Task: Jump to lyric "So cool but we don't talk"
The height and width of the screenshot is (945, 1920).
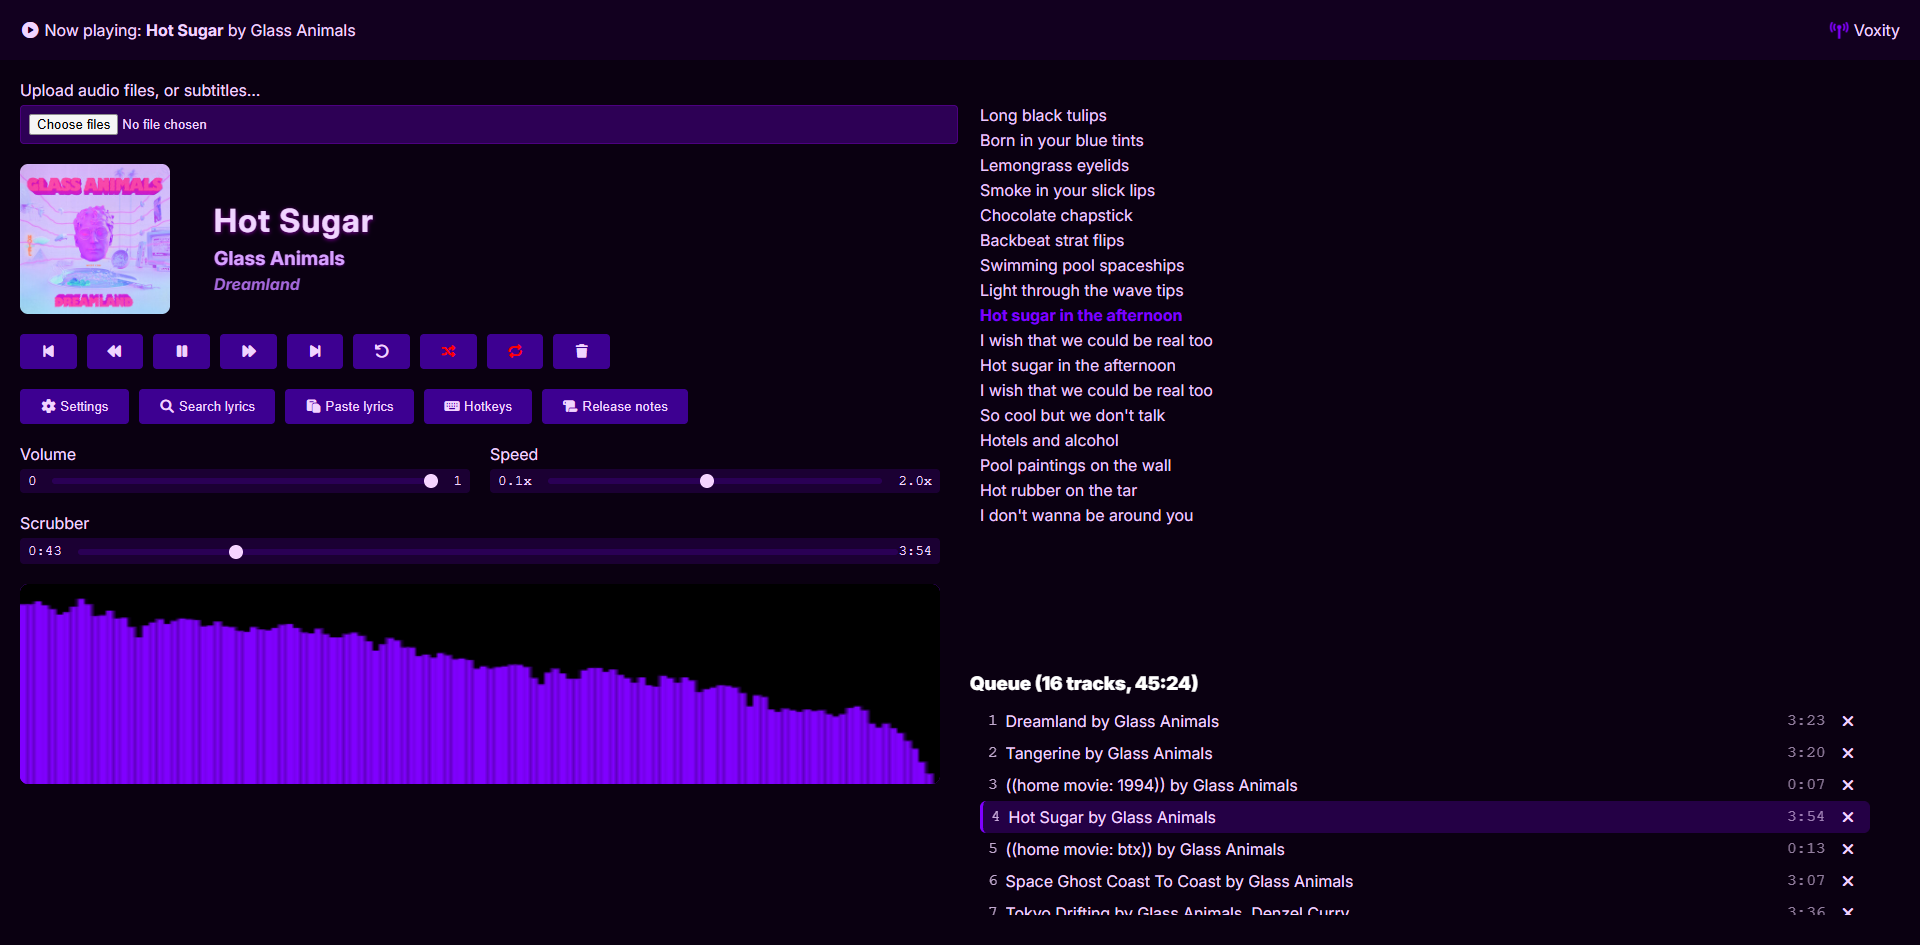Action: pos(1072,415)
